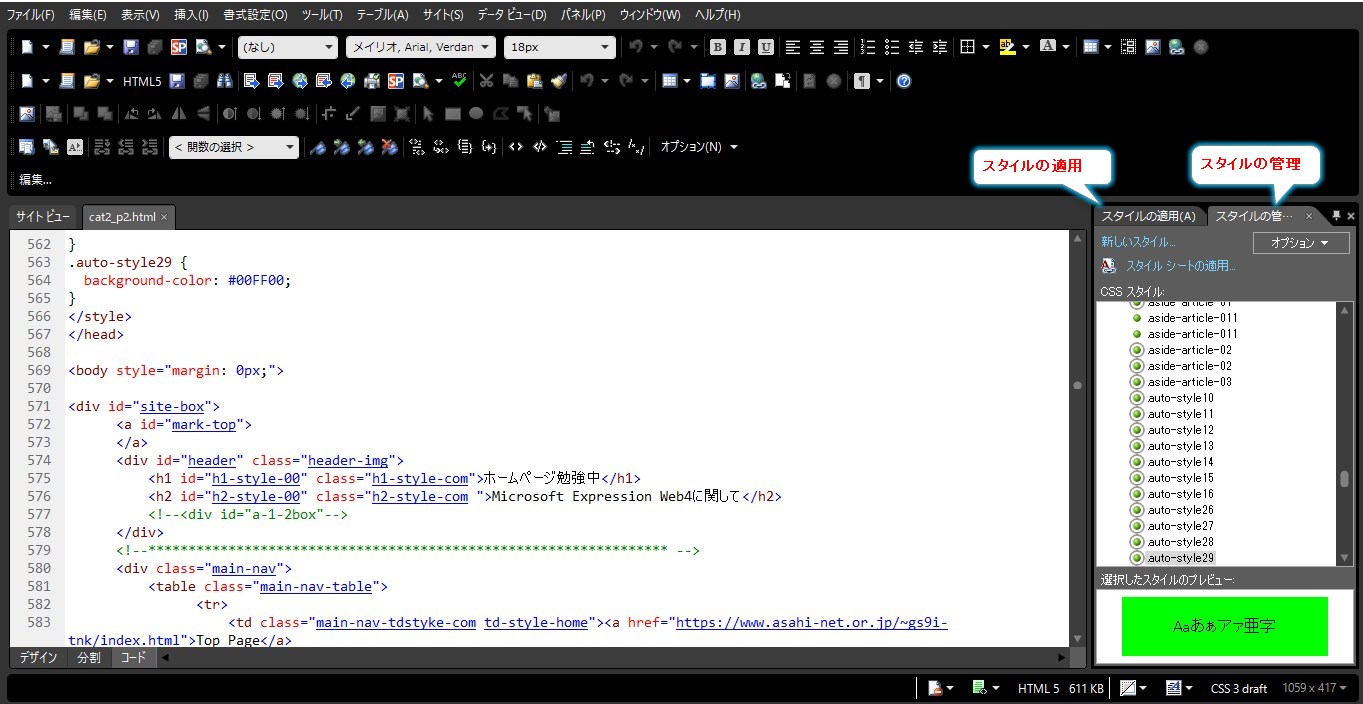
Task: Click the 編集... toolbar button
Action: [x=35, y=180]
